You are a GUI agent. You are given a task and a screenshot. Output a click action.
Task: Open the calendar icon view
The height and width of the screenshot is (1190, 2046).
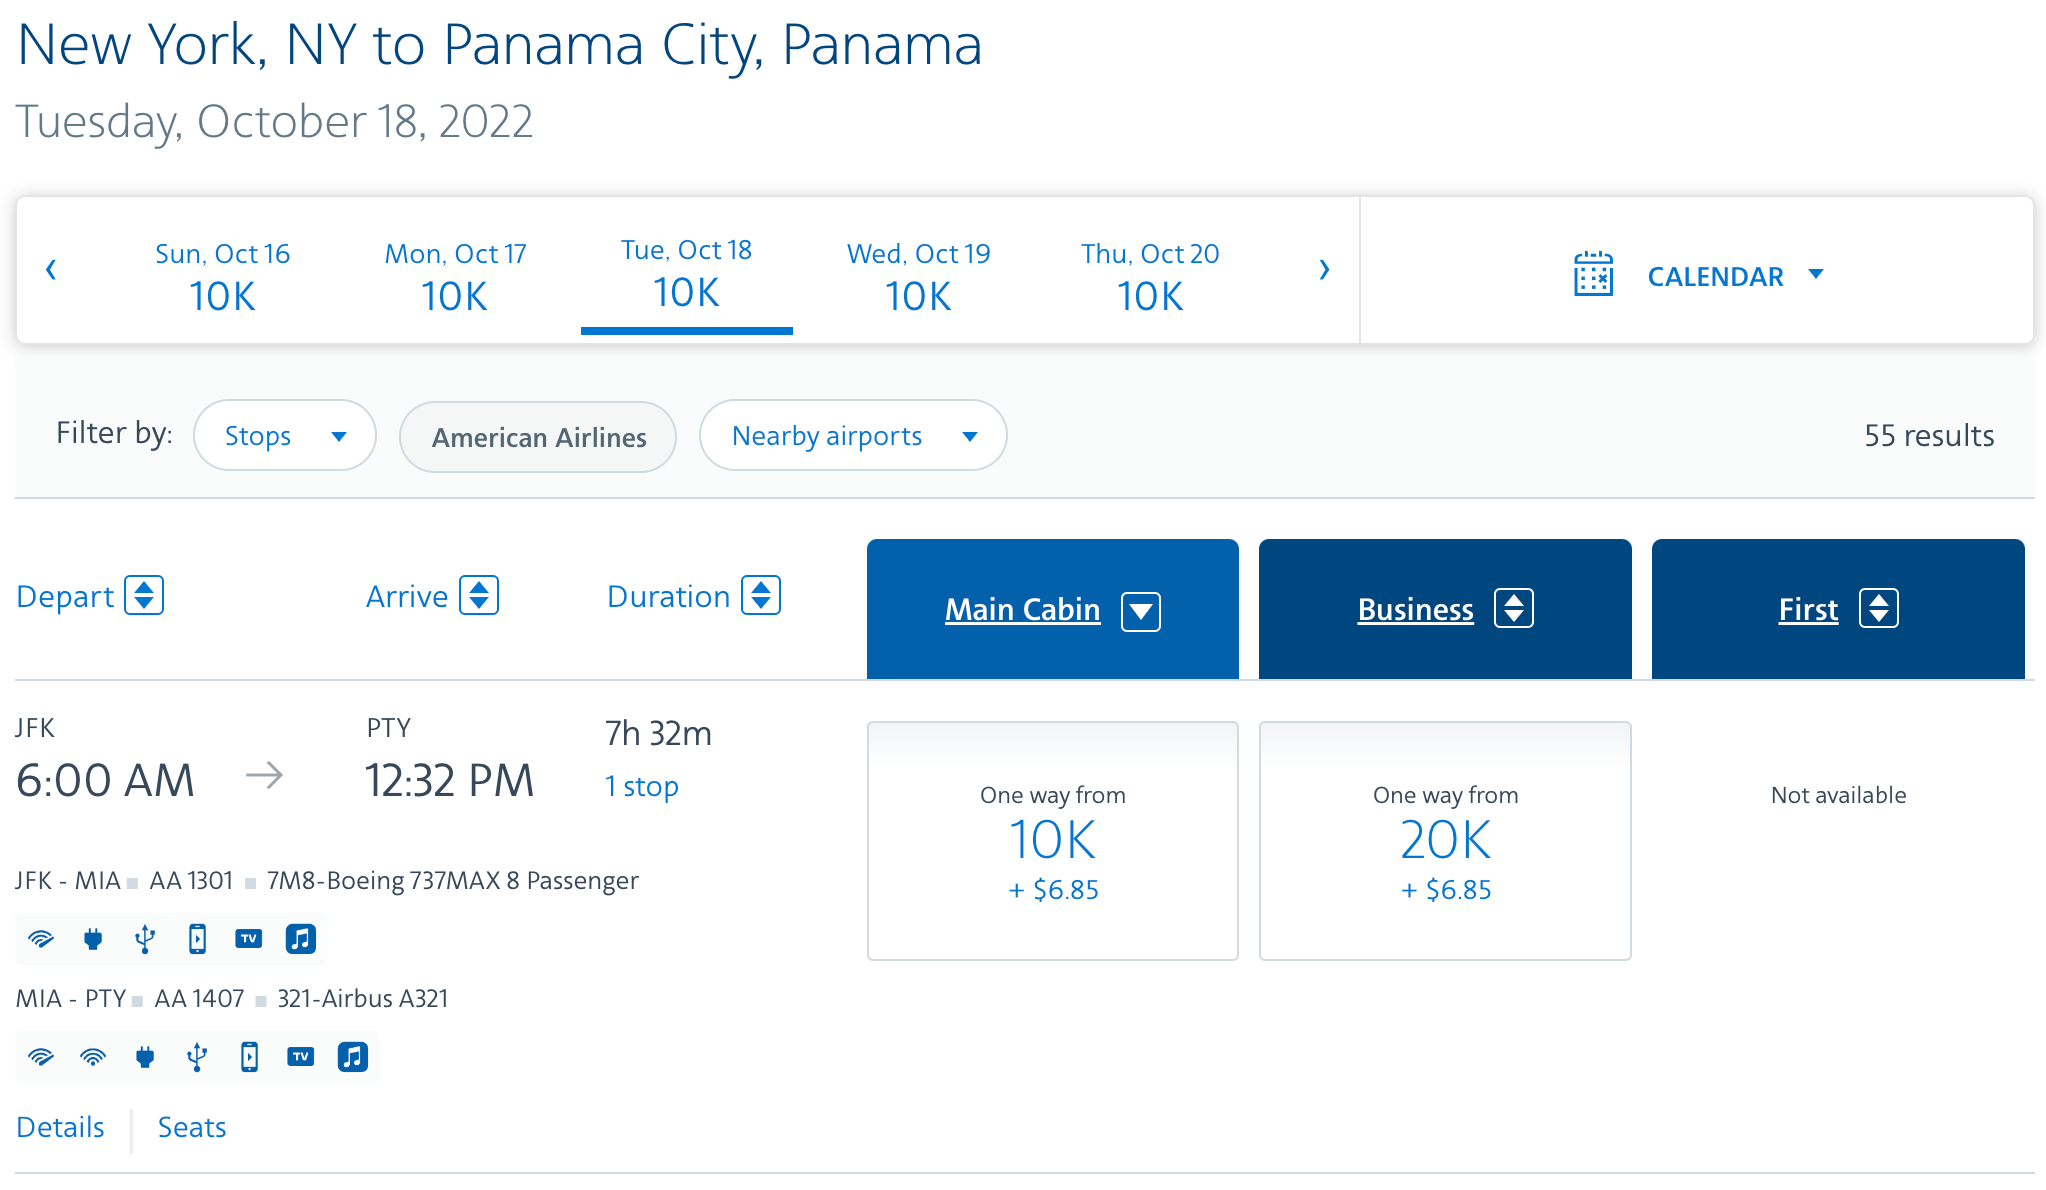(x=1593, y=274)
